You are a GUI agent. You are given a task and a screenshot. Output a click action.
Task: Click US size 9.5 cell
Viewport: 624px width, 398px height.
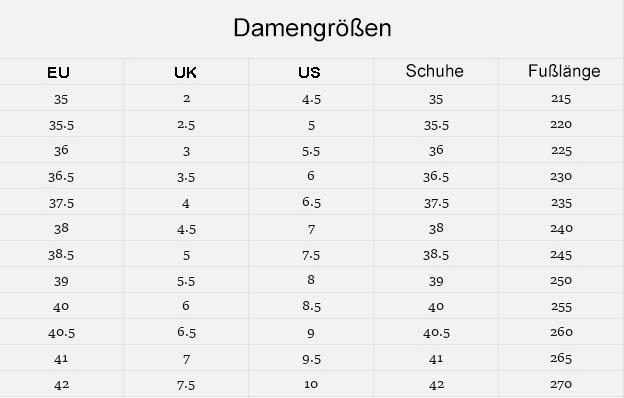click(x=311, y=359)
